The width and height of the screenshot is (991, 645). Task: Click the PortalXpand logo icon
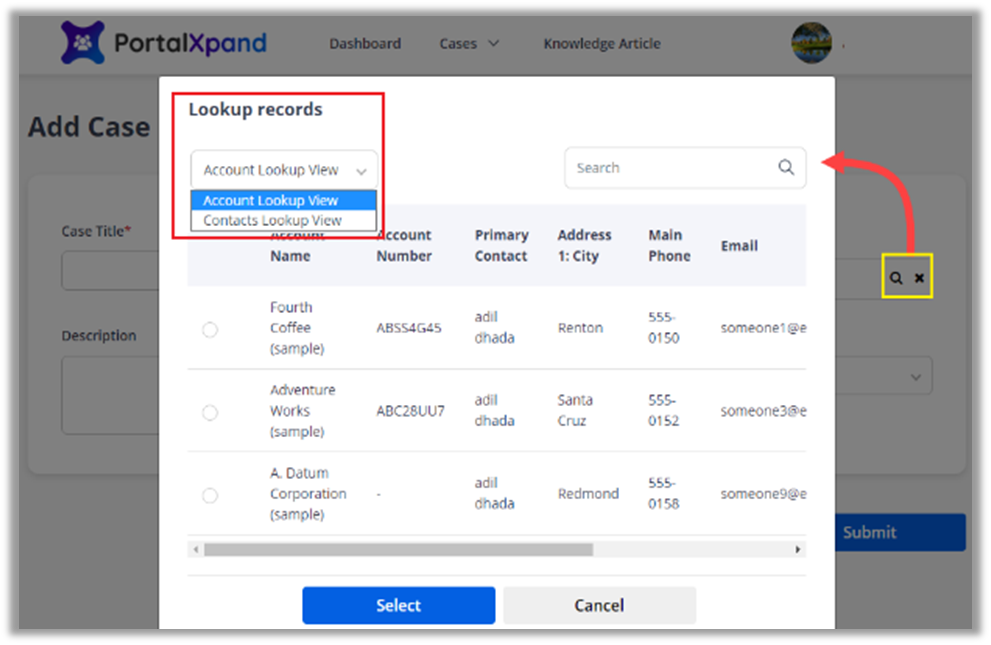82,43
